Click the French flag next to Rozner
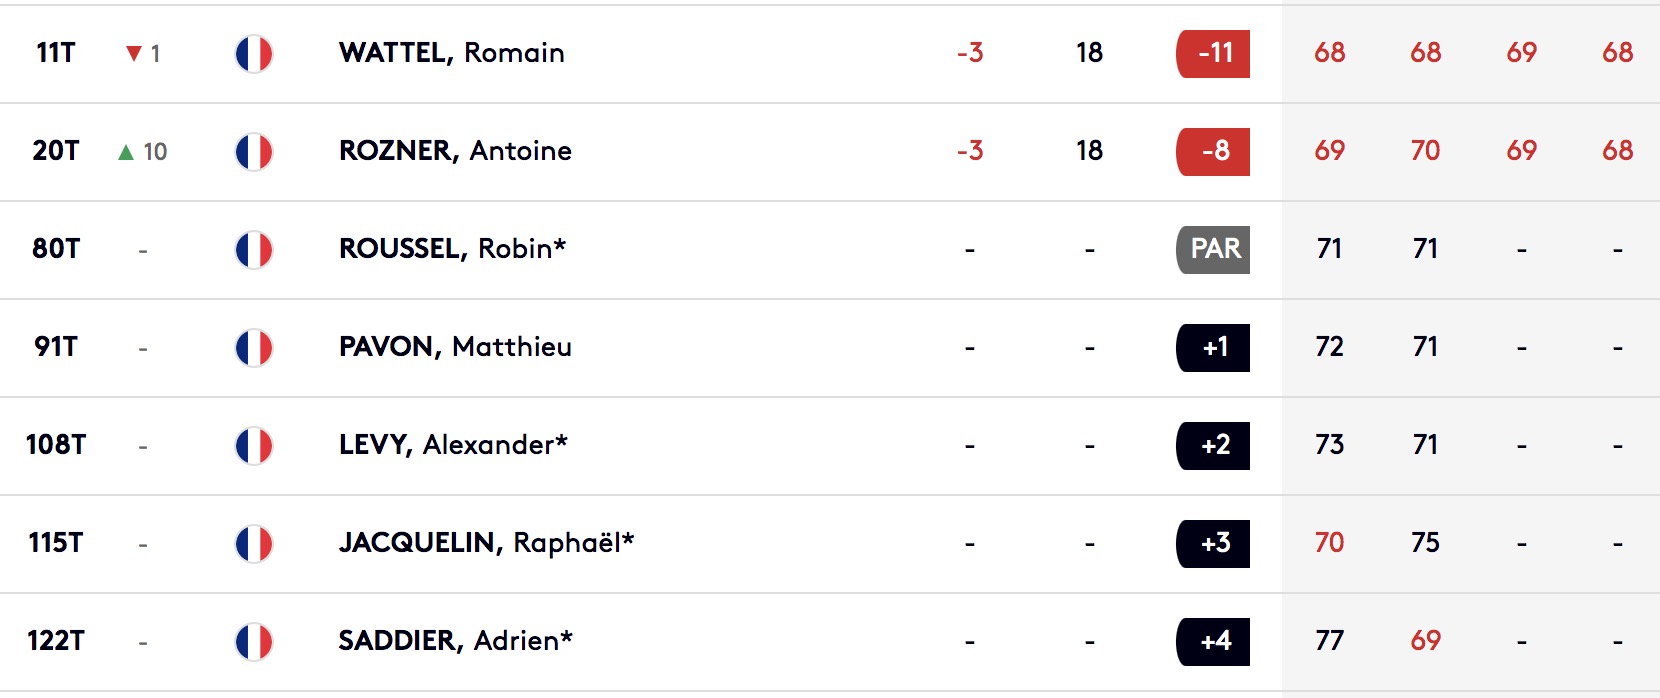Screen dimensions: 1660x698 point(254,152)
